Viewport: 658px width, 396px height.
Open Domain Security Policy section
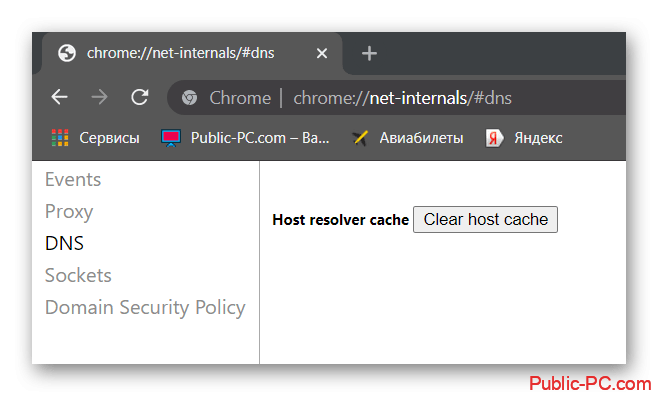(145, 308)
